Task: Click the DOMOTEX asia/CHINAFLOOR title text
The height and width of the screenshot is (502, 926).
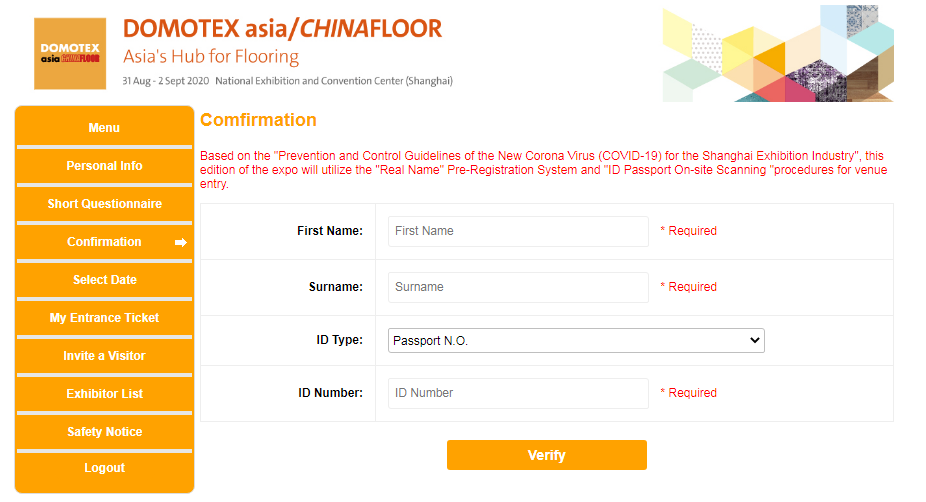Action: [x=282, y=29]
